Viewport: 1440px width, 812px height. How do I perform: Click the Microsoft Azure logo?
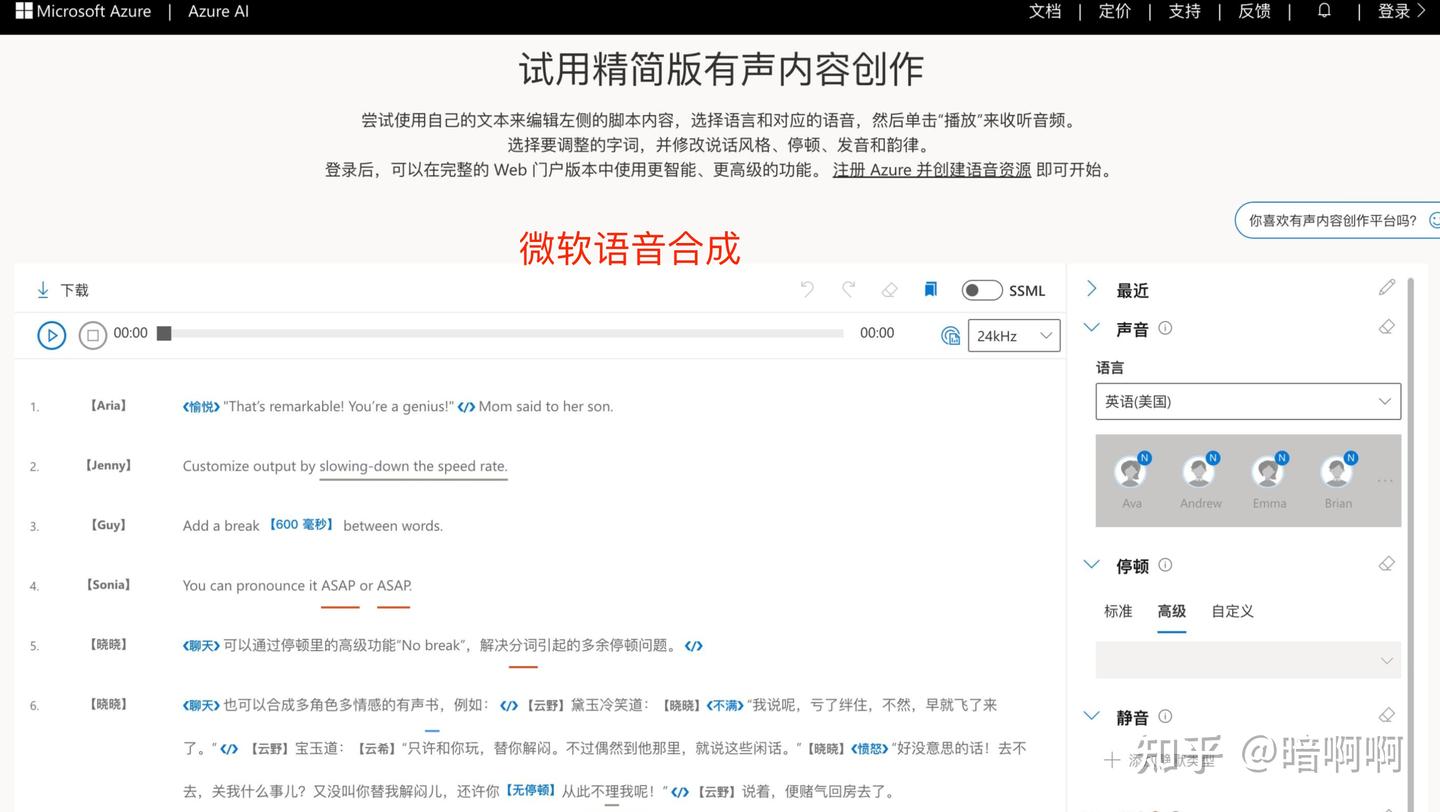click(x=83, y=12)
